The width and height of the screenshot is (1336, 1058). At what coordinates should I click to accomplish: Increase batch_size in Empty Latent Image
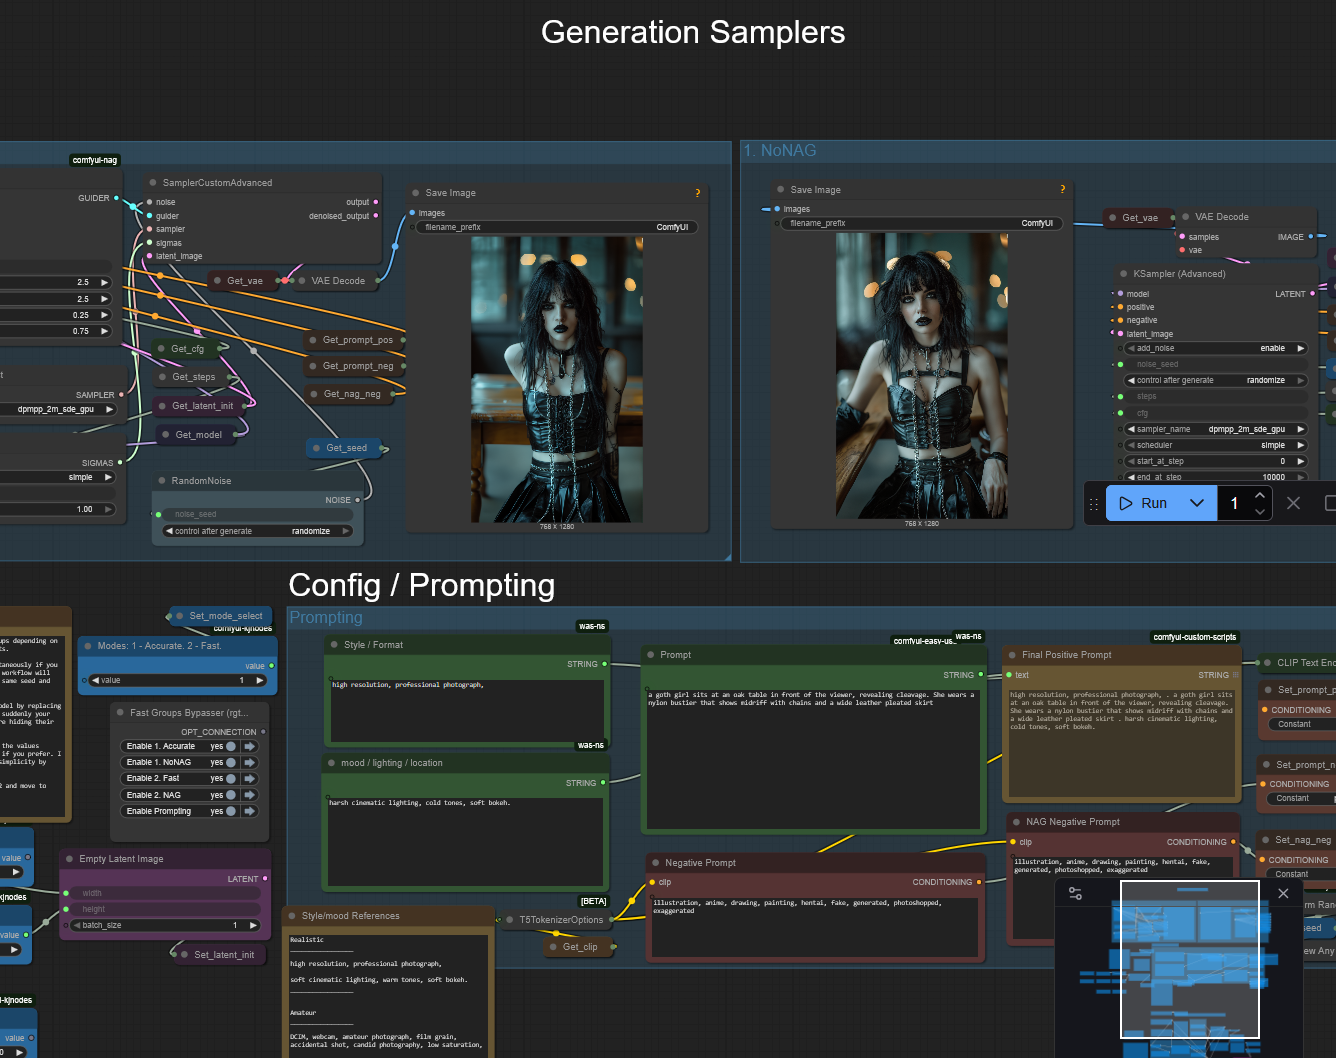(x=254, y=925)
